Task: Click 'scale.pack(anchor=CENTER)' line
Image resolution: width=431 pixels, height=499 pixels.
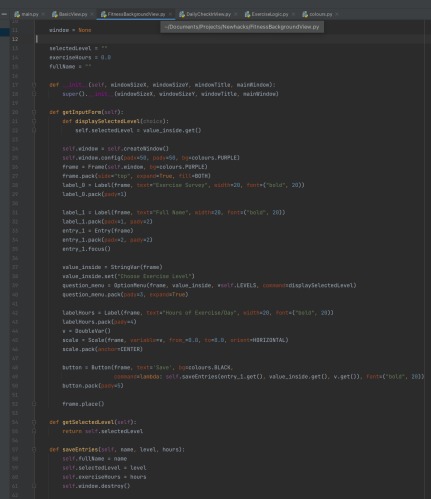Action: (x=102, y=349)
